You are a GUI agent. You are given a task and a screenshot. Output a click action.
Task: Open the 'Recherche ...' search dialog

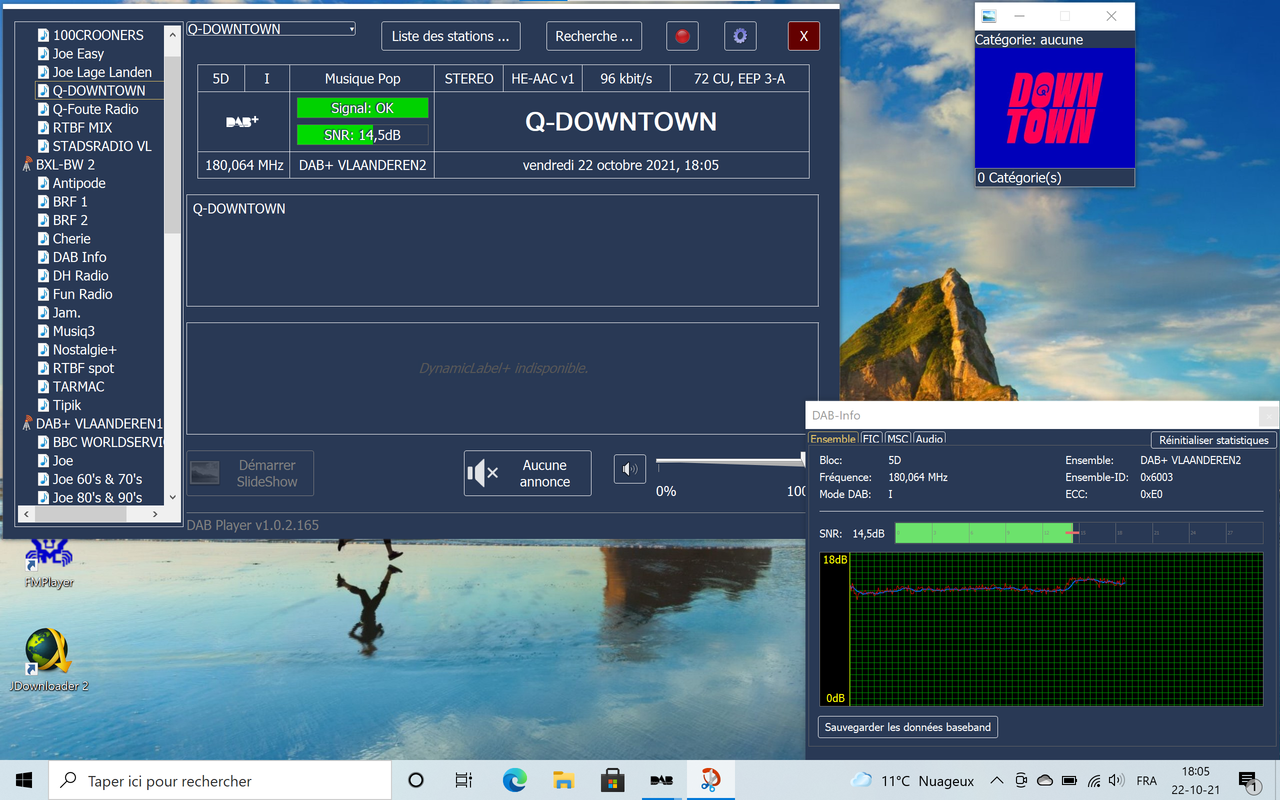coord(594,36)
